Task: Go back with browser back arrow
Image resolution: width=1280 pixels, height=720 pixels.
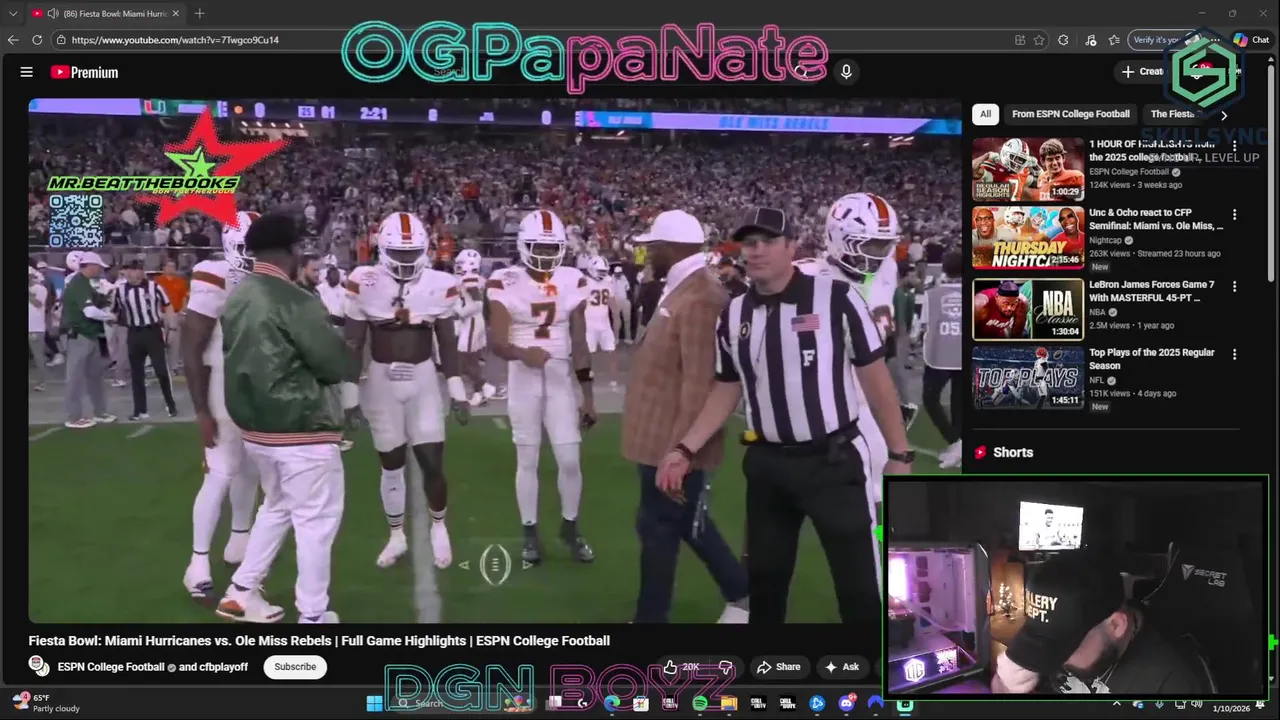Action: click(13, 40)
